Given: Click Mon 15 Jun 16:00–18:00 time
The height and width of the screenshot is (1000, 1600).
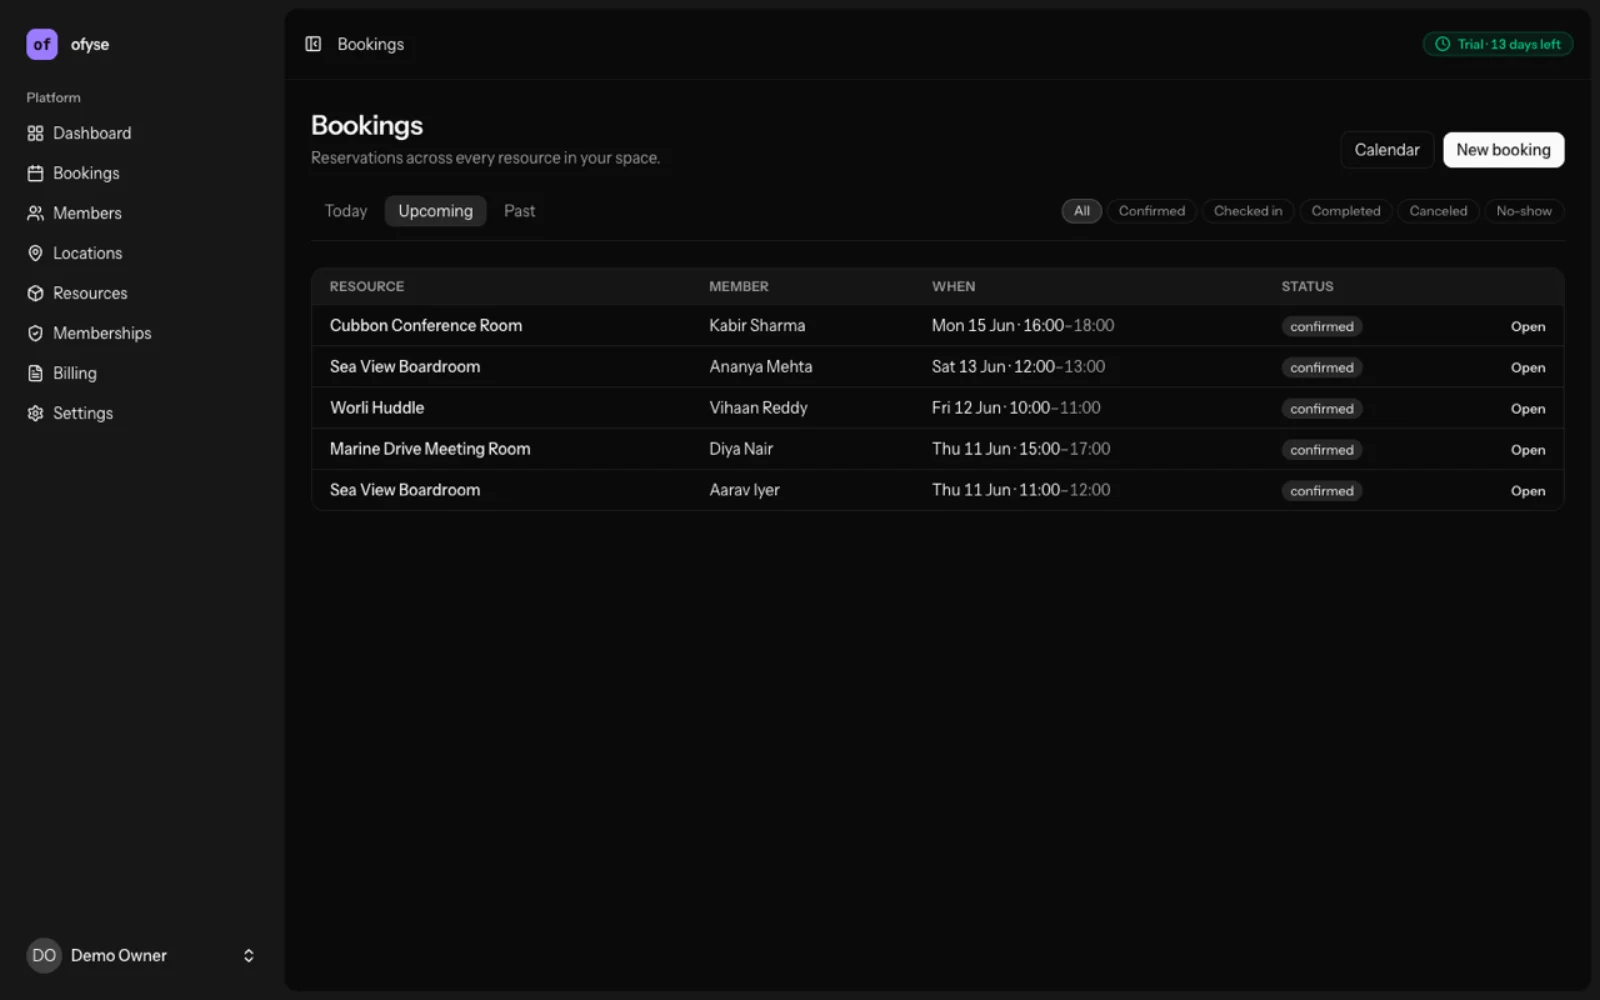Looking at the screenshot, I should 1023,326.
